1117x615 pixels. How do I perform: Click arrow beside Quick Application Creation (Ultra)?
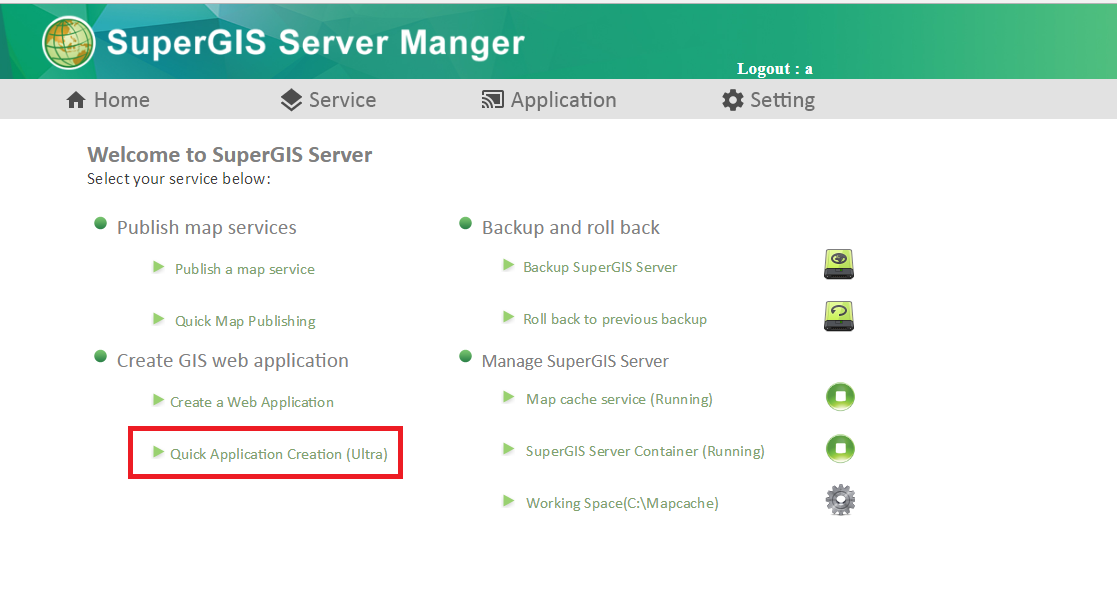159,453
